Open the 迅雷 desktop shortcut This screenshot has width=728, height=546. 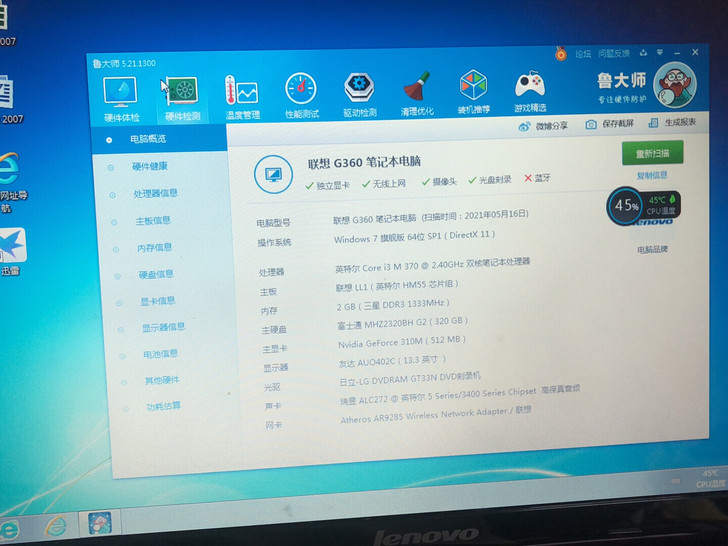(x=13, y=251)
